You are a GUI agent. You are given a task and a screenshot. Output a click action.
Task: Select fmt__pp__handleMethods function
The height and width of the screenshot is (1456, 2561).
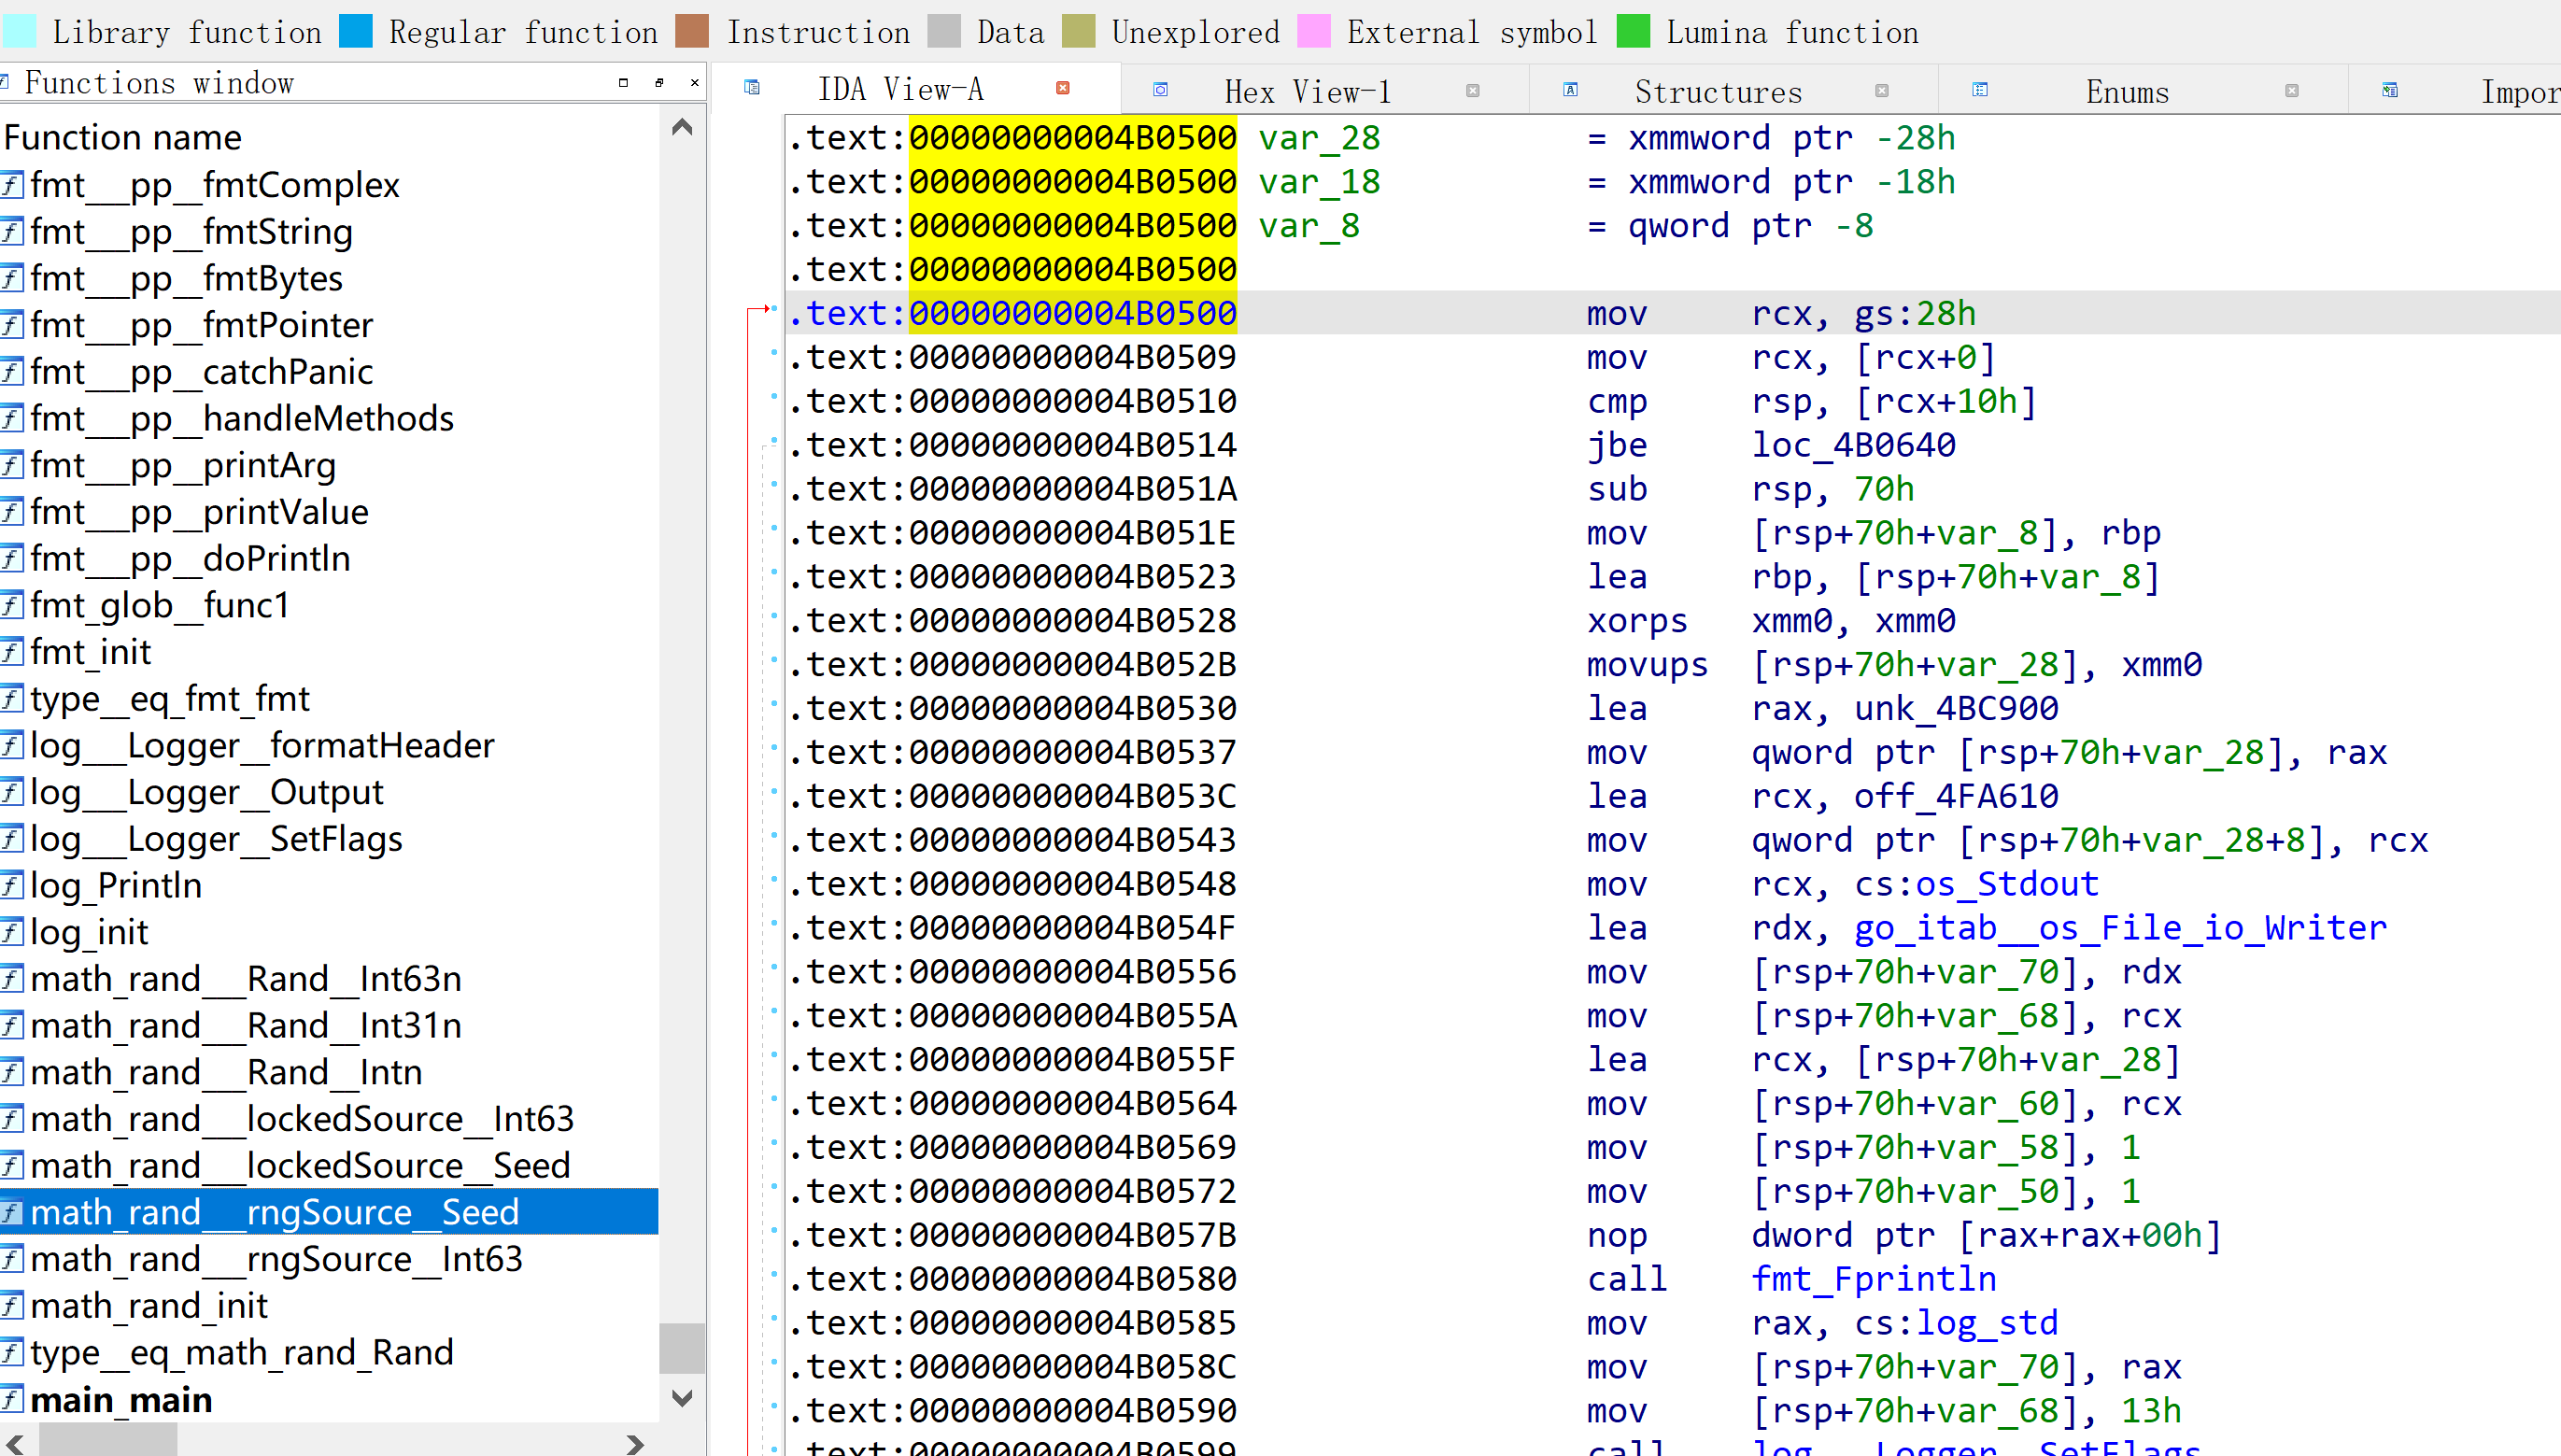coord(329,418)
